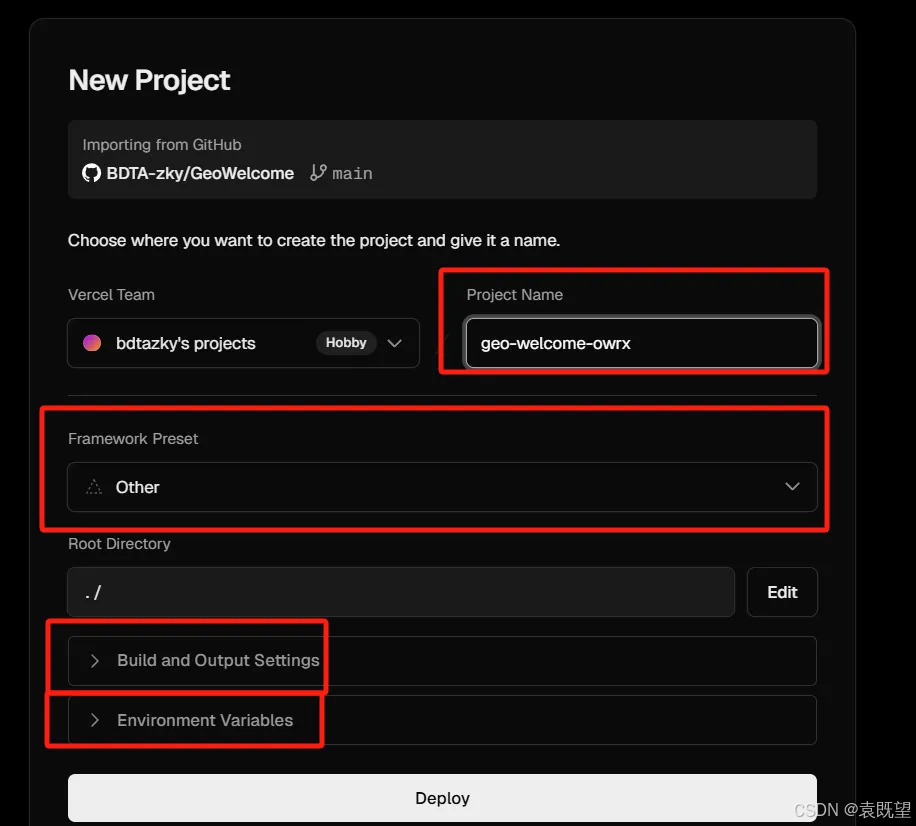Screen dimensions: 916x826
Task: Click the Root Directory label
Action: (119, 544)
